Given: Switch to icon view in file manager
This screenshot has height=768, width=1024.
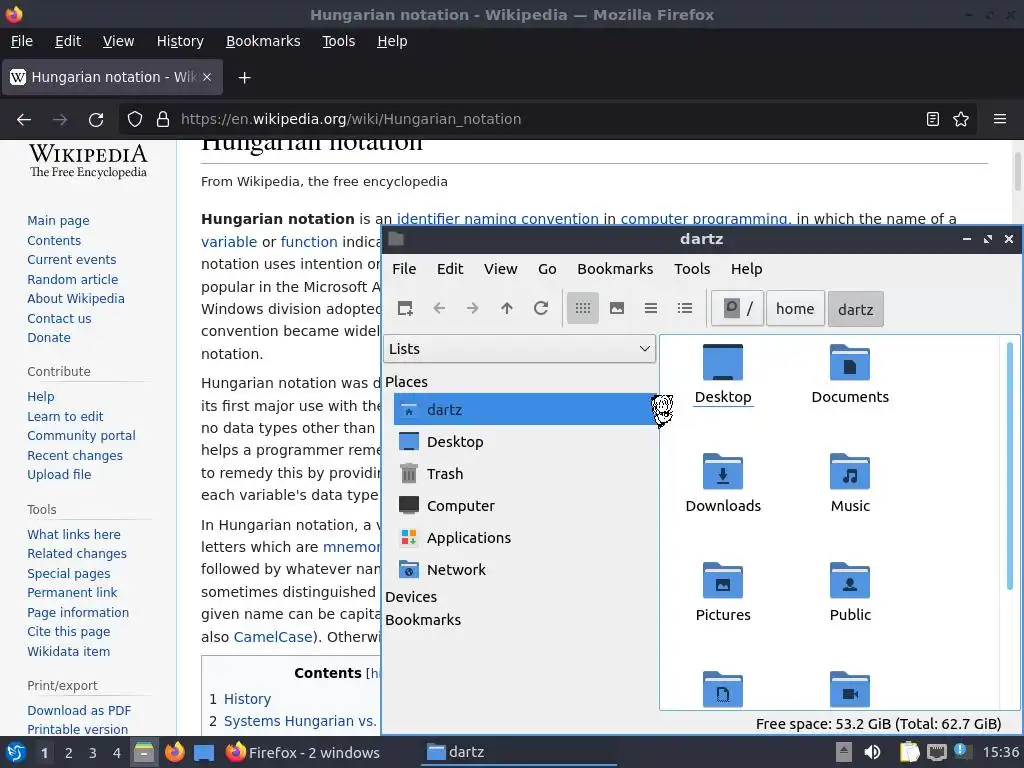Looking at the screenshot, I should point(583,308).
